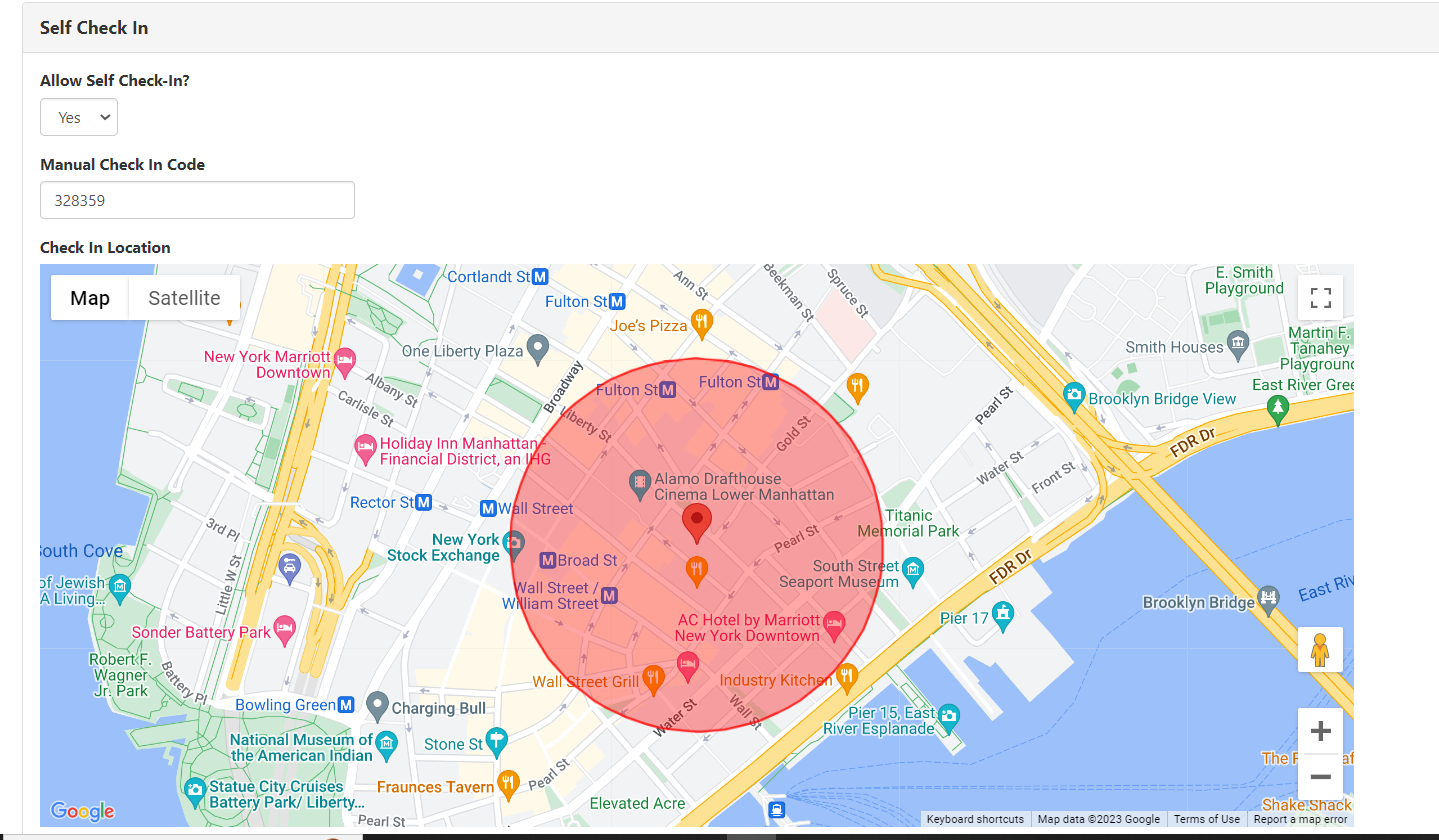1439x840 pixels.
Task: Select National Museum of the American Indian icon
Action: [387, 745]
